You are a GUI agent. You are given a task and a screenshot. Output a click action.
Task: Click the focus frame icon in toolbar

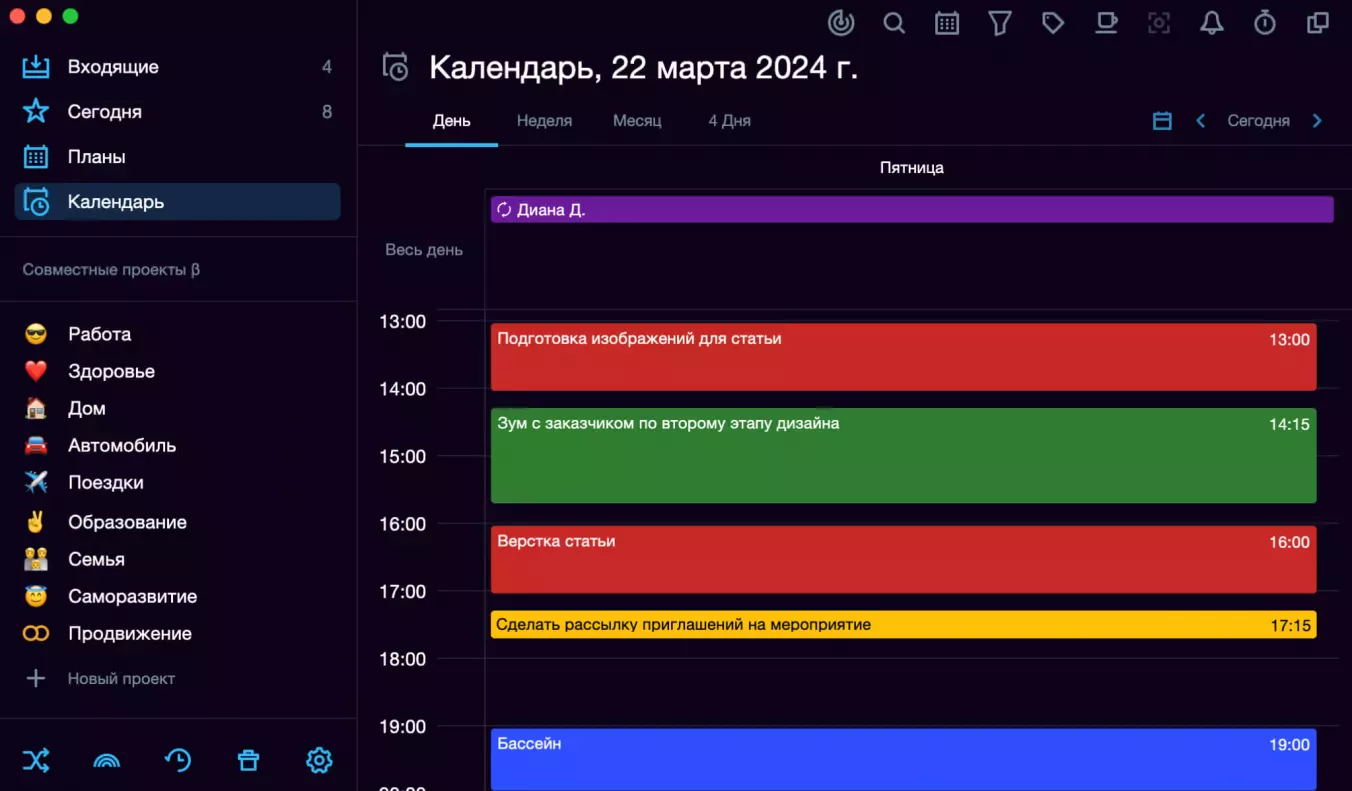[x=1159, y=22]
